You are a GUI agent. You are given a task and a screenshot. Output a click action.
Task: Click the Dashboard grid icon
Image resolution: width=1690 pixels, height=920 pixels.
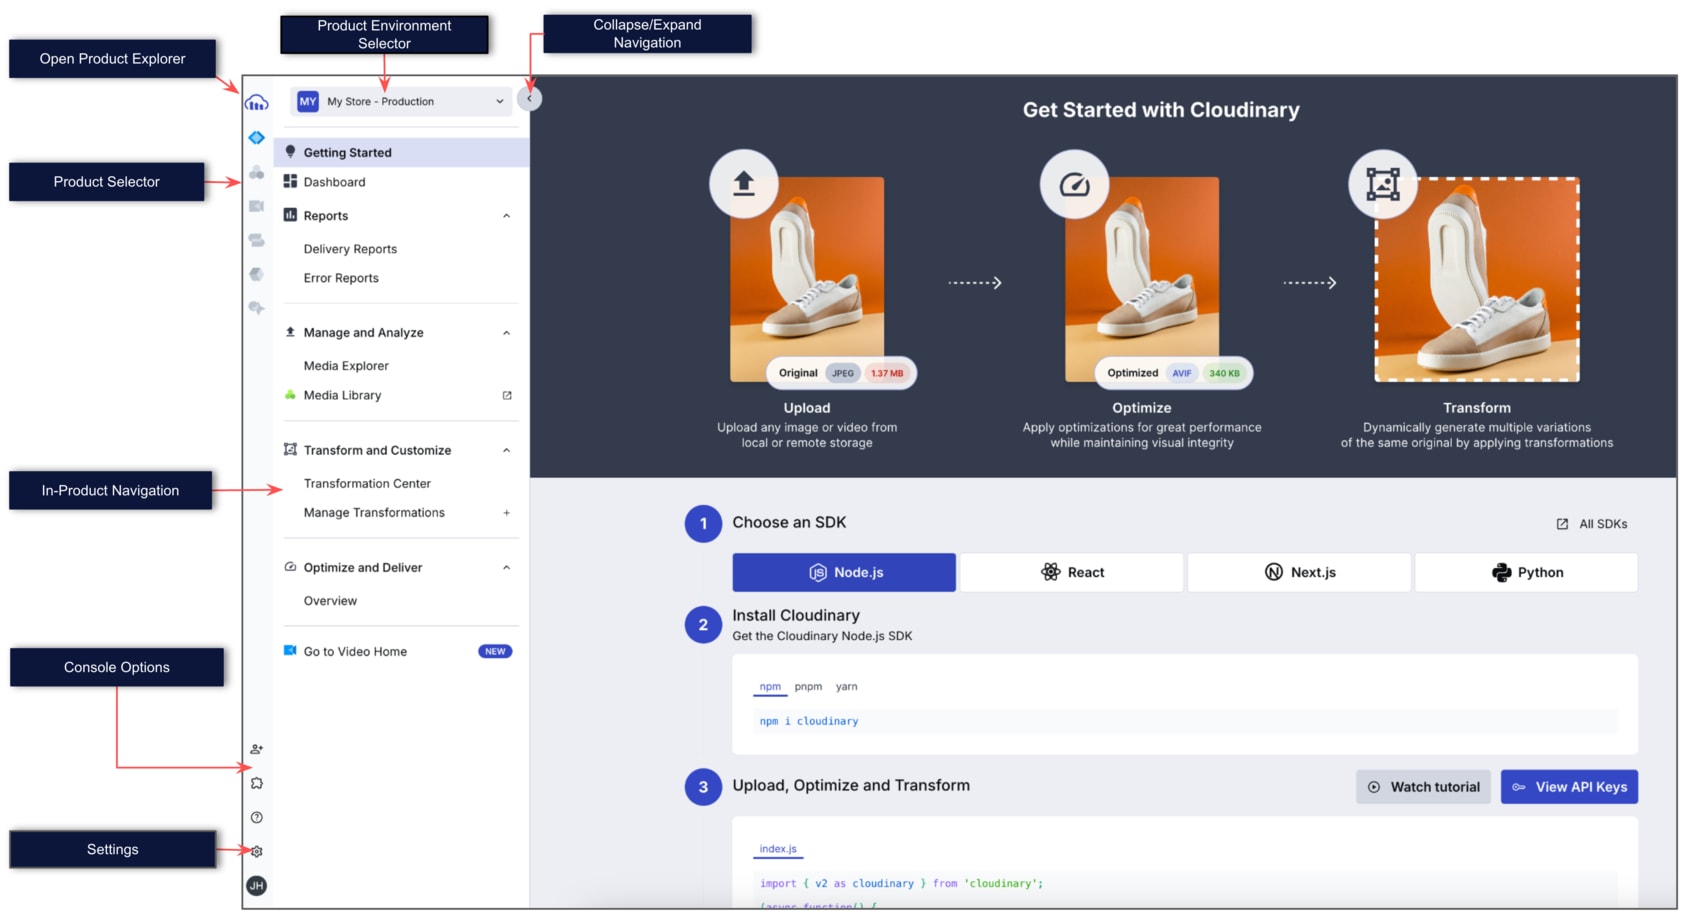[x=290, y=181]
